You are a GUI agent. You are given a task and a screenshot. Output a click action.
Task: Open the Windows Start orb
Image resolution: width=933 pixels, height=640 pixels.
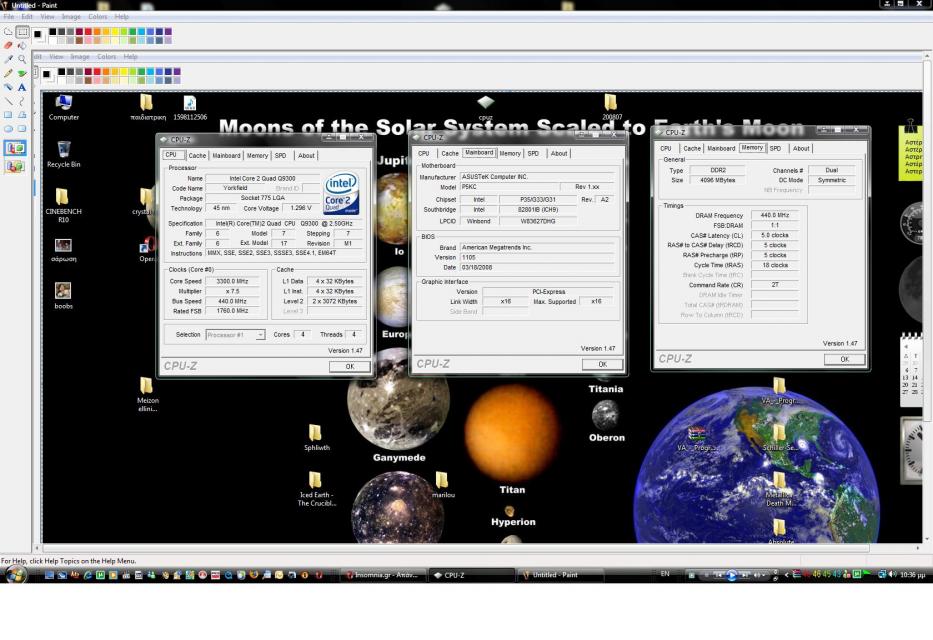coord(15,575)
